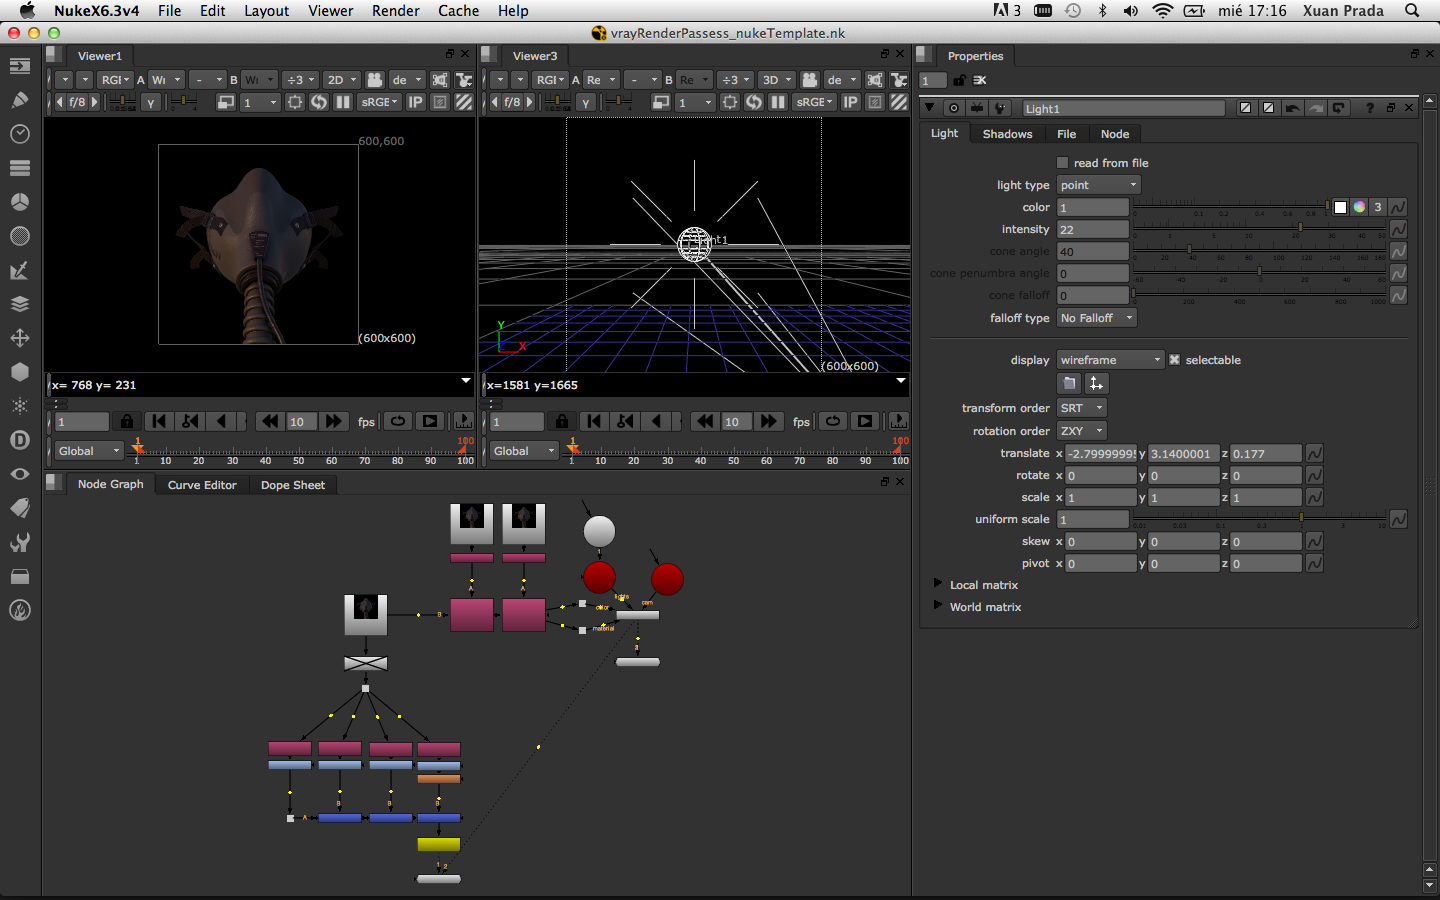Open the Time nodes menu clock icon
This screenshot has height=900, width=1440.
click(x=19, y=134)
